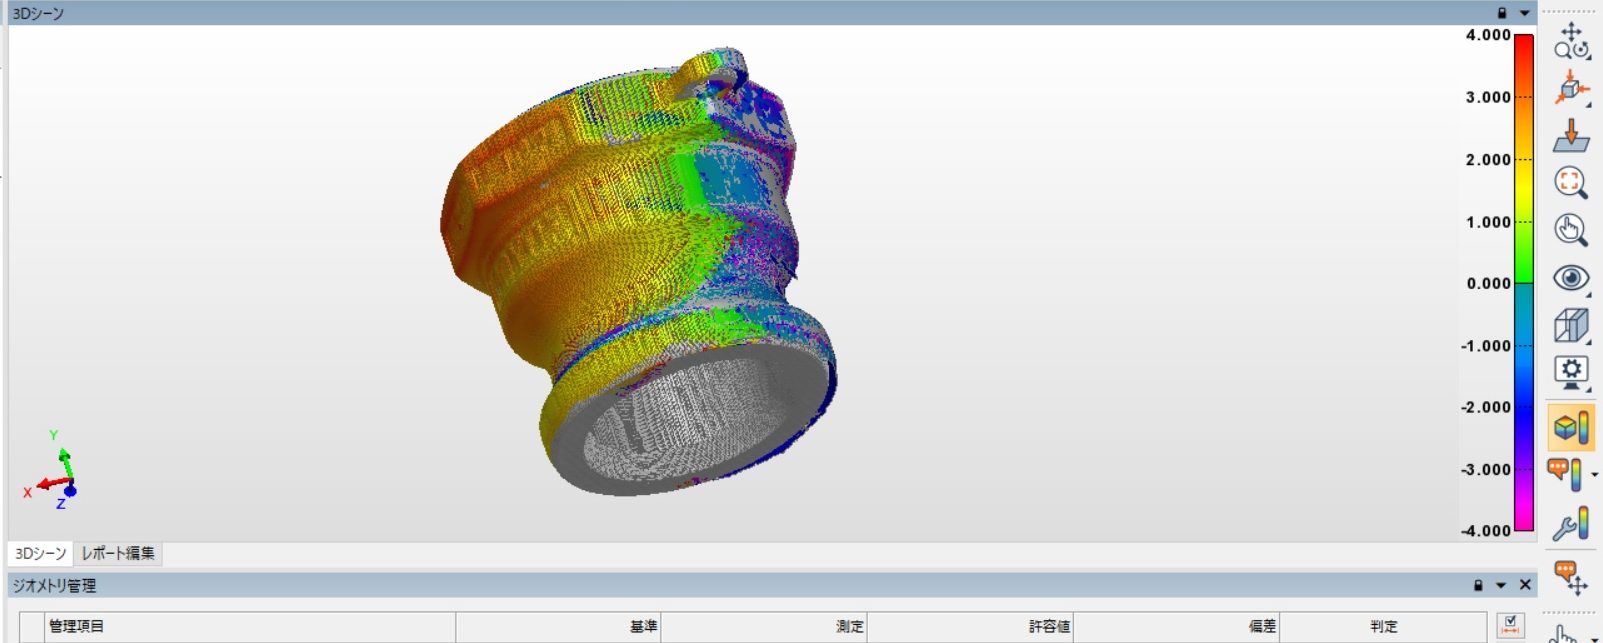Open the 3Dシーン panel dropdown arrow
The image size is (1603, 643).
coord(1524,13)
